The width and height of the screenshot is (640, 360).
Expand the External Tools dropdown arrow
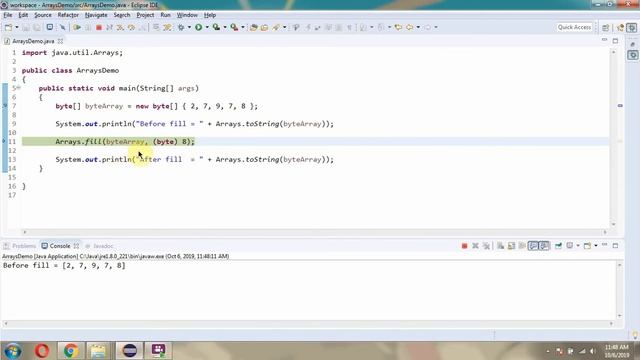coord(243,27)
